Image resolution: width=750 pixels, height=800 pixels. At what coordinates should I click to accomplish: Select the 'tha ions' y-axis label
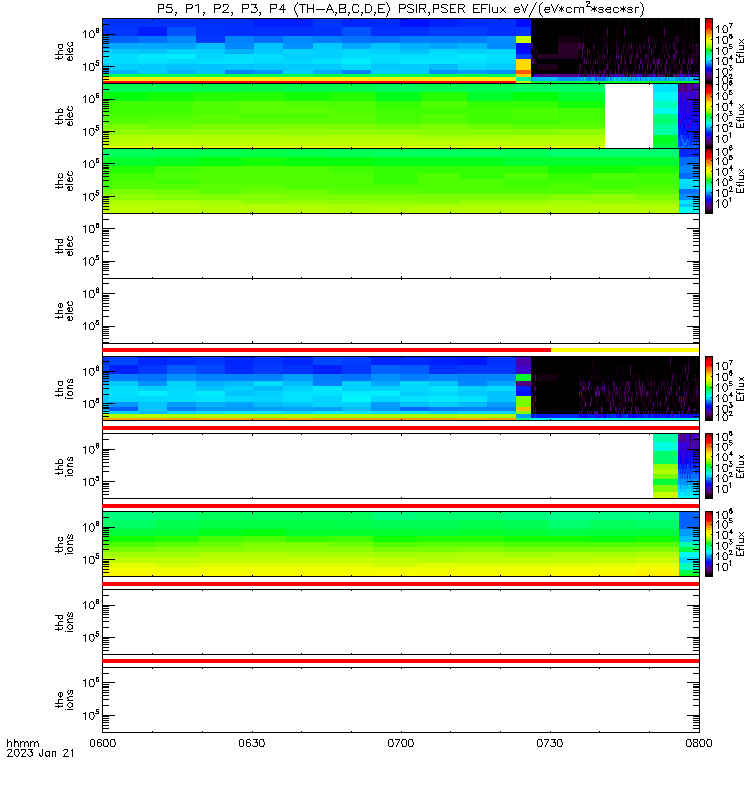pyautogui.click(x=65, y=388)
